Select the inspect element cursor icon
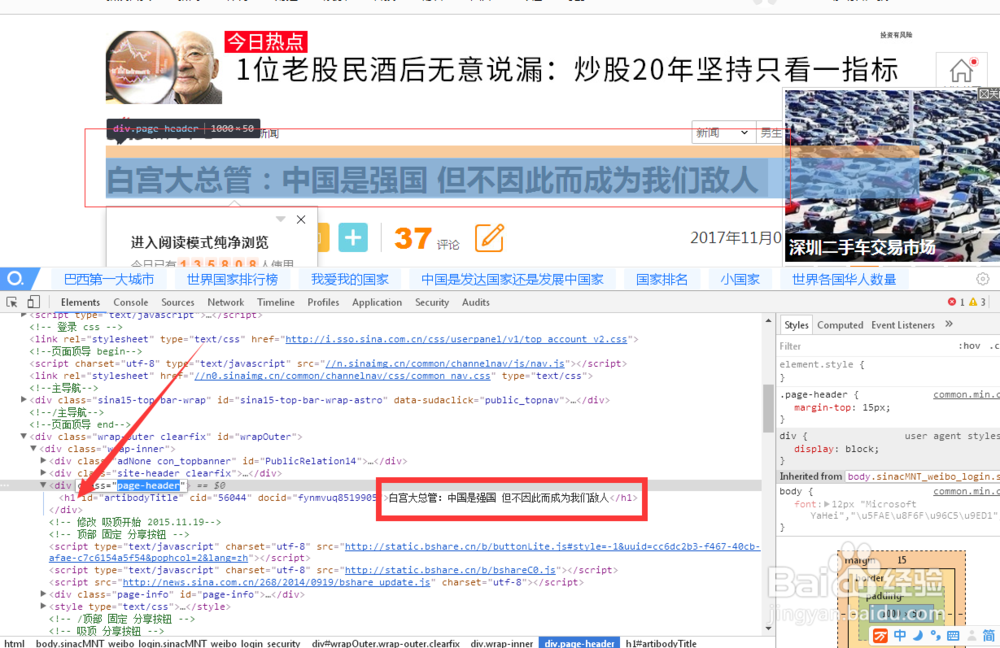This screenshot has width=1000, height=648. (x=11, y=302)
